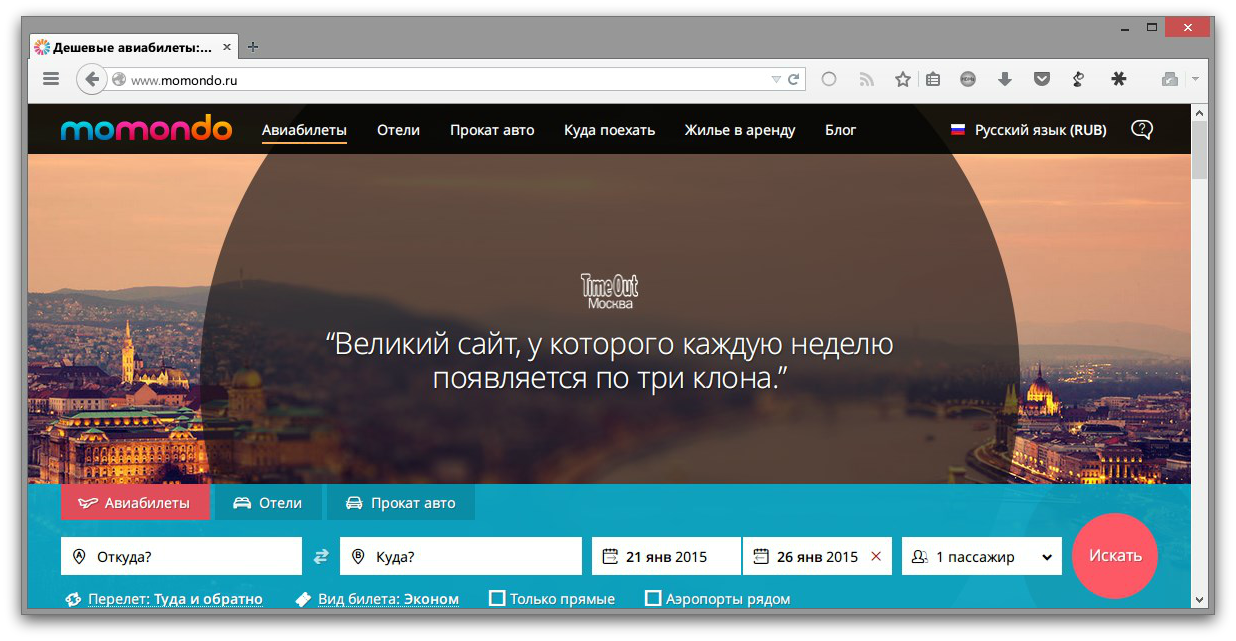Go back with the browser back arrow
The width and height of the screenshot is (1236, 641).
(91, 79)
